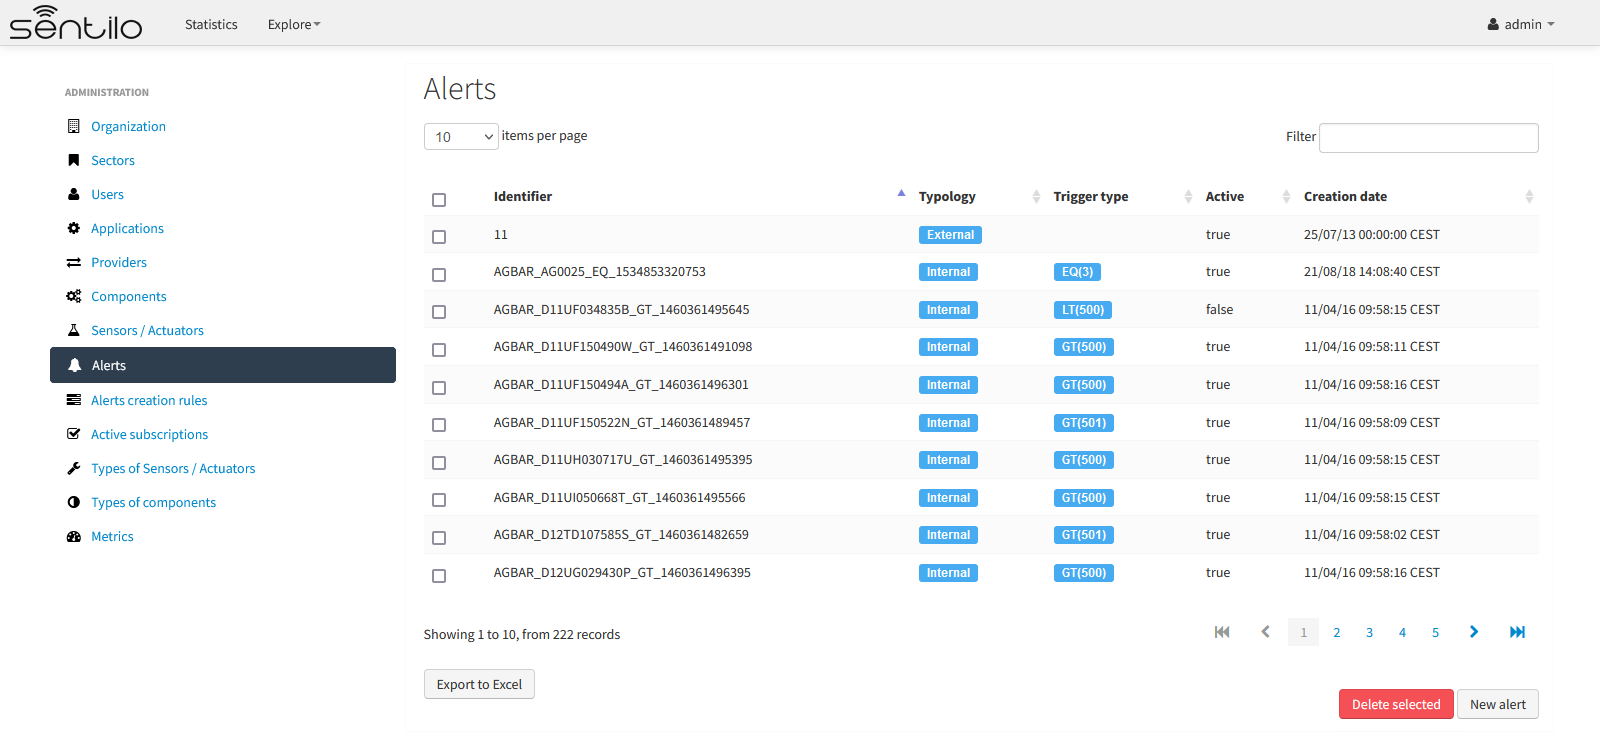The height and width of the screenshot is (751, 1600).
Task: Tick AGBAR_D11UF150522N_GT_1460361489457 checkbox
Action: point(439,425)
